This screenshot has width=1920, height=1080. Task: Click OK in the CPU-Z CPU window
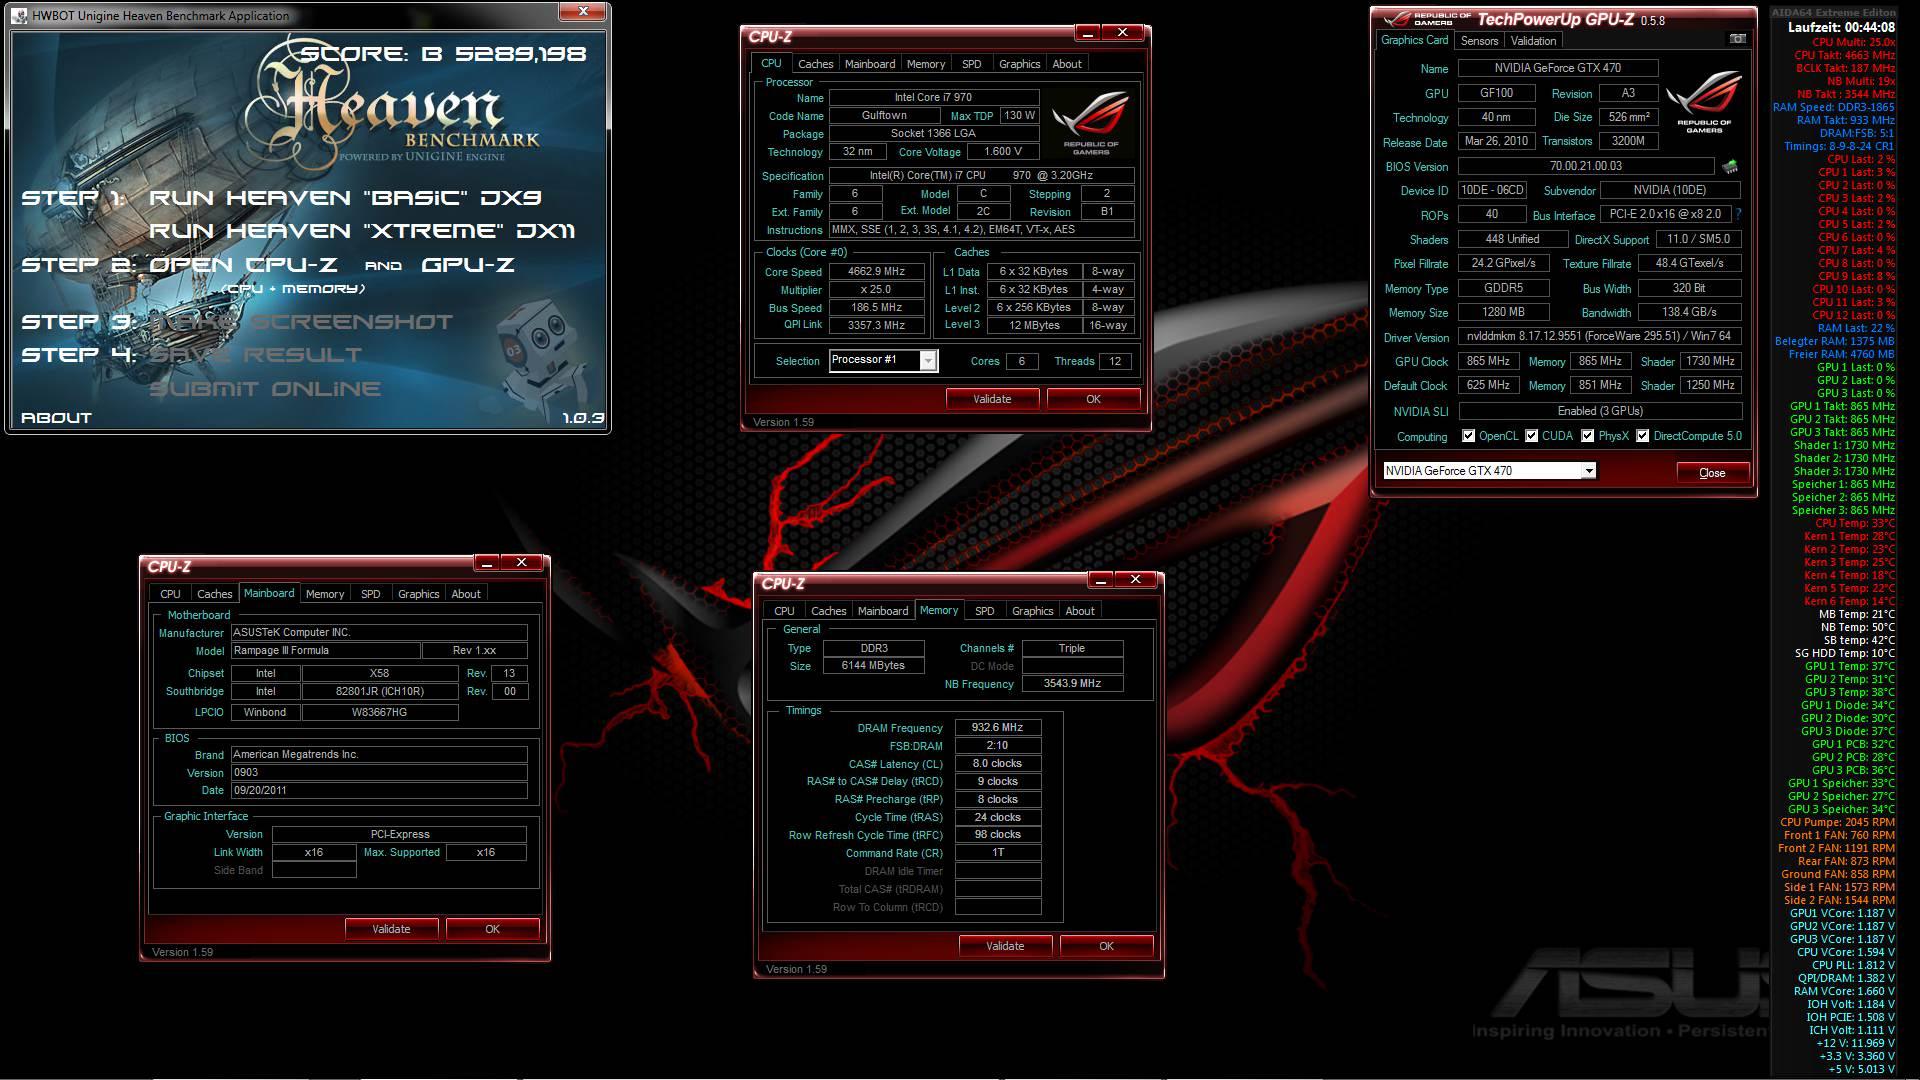[x=1093, y=399]
